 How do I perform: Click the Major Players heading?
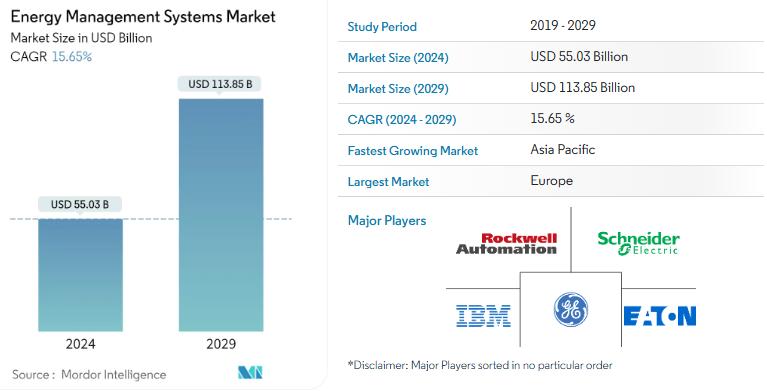(387, 221)
